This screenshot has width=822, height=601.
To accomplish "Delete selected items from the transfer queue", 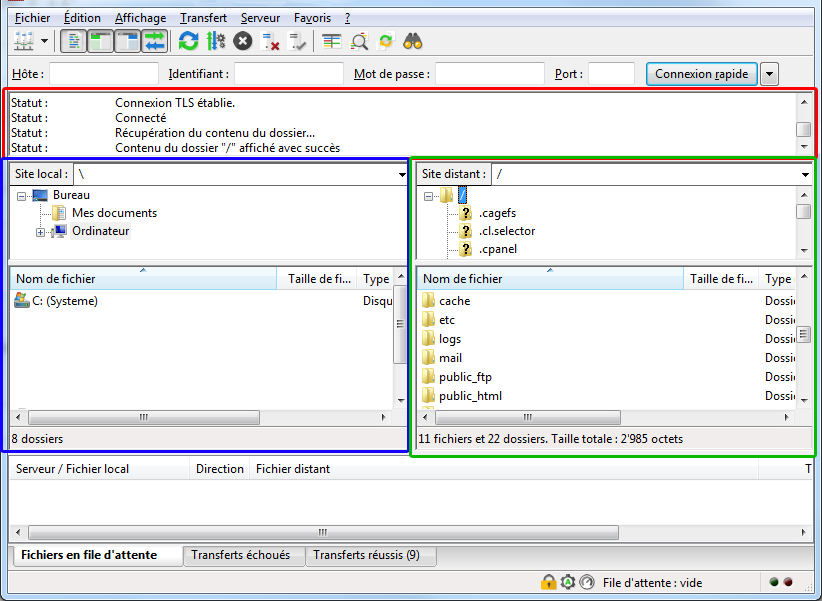I will pos(269,41).
